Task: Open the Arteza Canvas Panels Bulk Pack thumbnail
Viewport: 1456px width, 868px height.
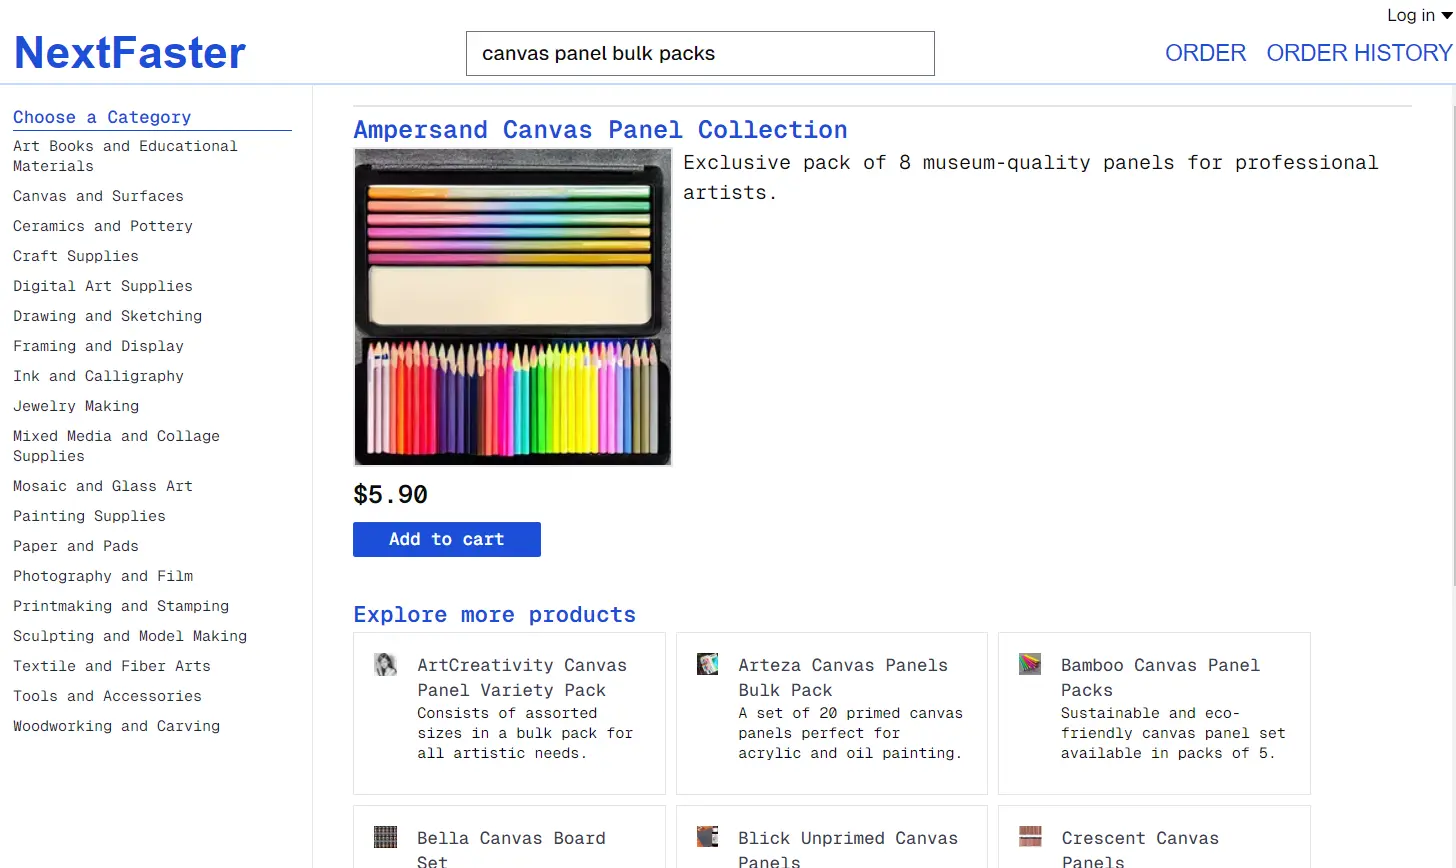Action: coord(708,663)
